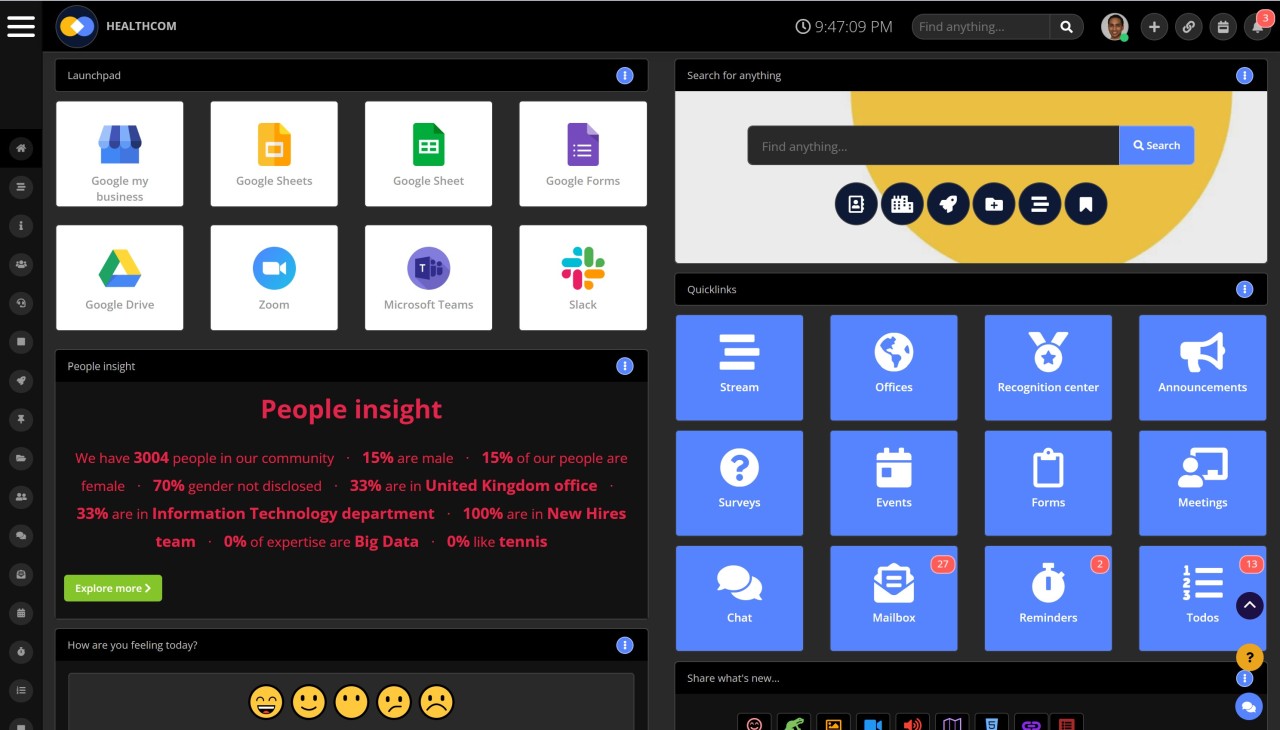Expand the hamburger navigation menu

point(21,26)
